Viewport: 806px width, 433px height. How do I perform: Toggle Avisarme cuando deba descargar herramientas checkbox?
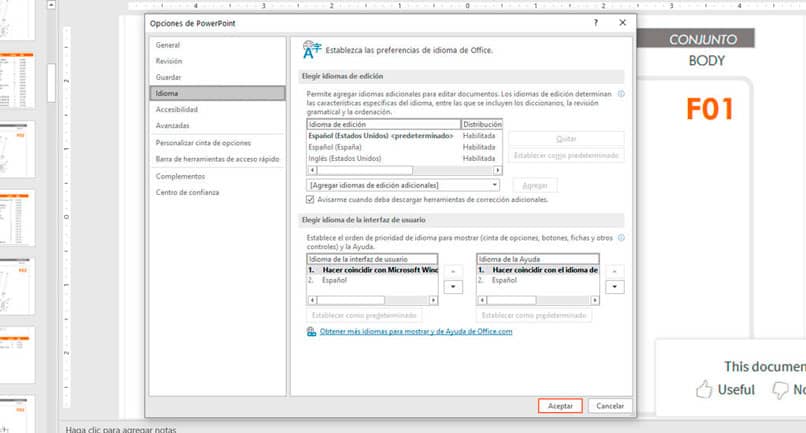(310, 200)
